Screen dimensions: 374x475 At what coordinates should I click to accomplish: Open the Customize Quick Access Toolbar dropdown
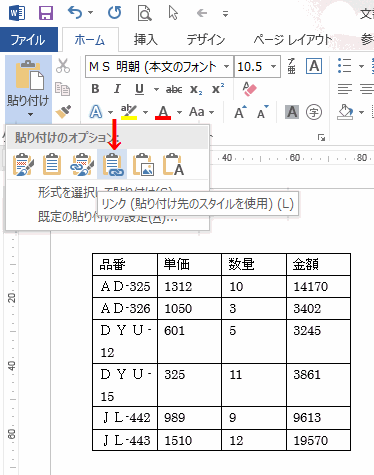click(226, 14)
